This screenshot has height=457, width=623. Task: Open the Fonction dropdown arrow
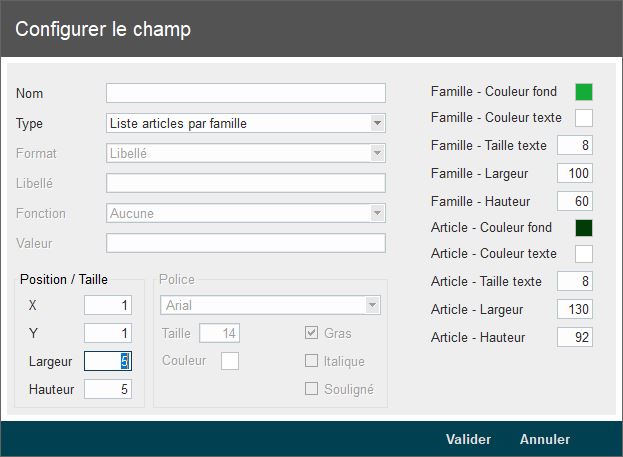point(377,213)
